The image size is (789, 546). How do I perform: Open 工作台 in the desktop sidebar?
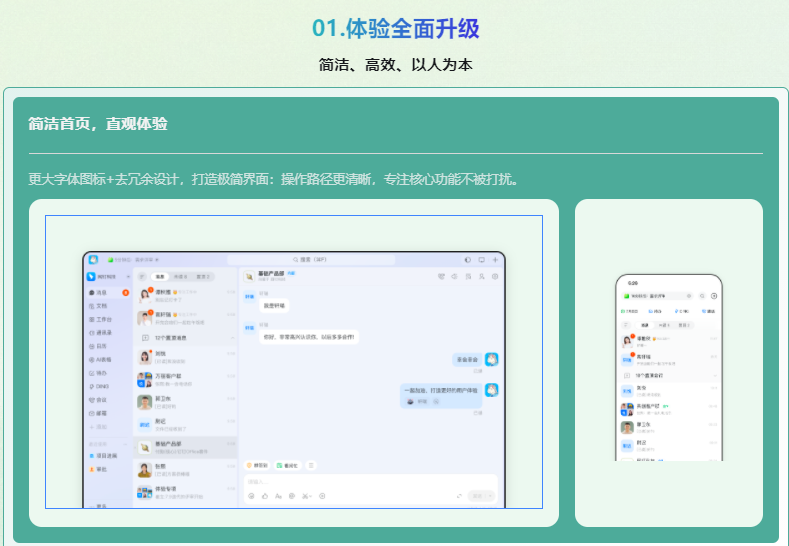coord(103,319)
